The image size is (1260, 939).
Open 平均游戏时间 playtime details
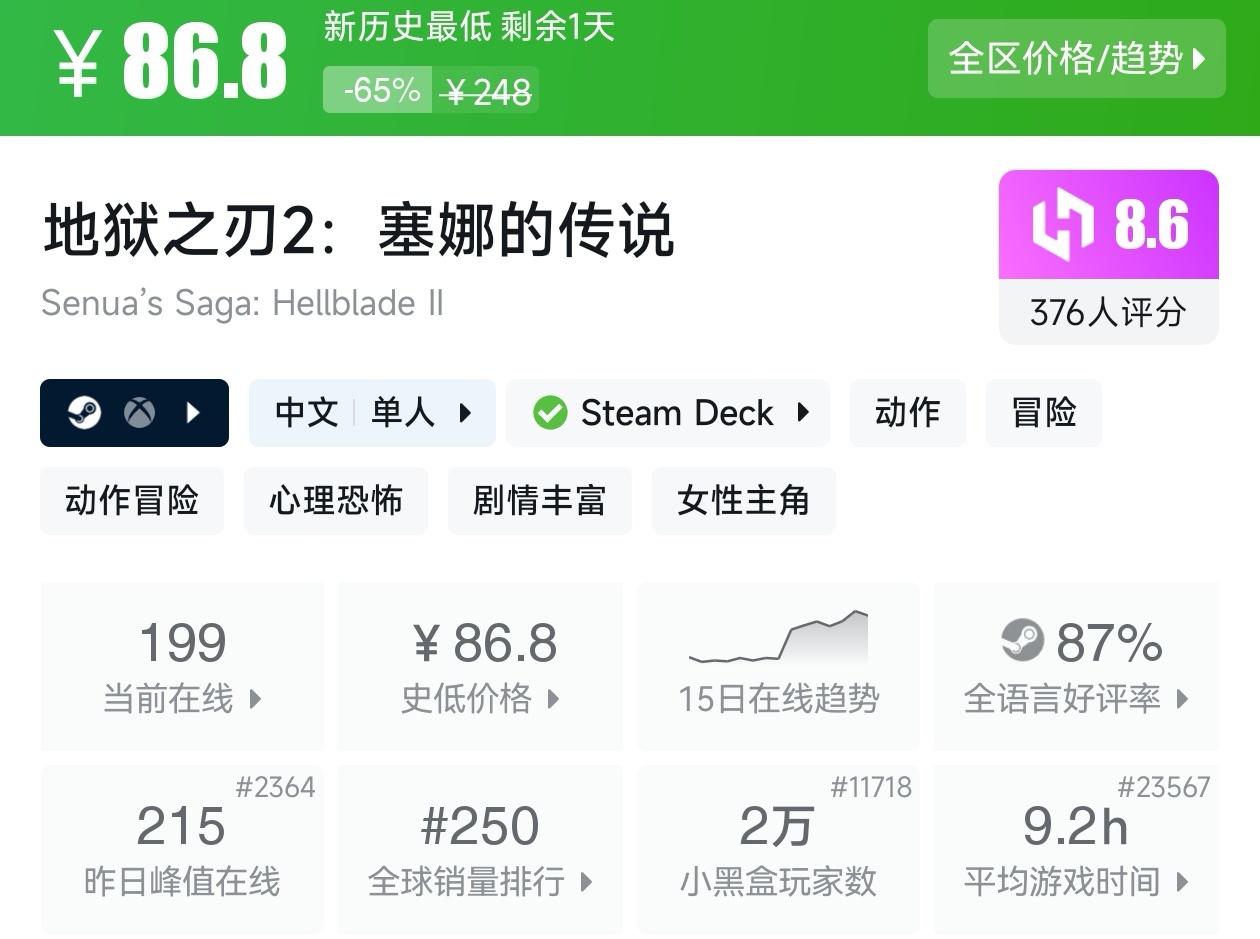(x=1076, y=850)
